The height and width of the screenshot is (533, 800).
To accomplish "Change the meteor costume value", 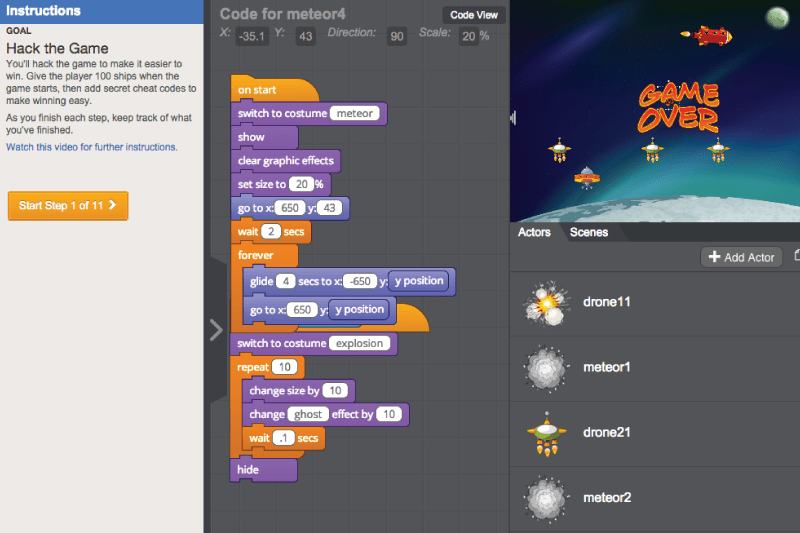I will pyautogui.click(x=355, y=113).
